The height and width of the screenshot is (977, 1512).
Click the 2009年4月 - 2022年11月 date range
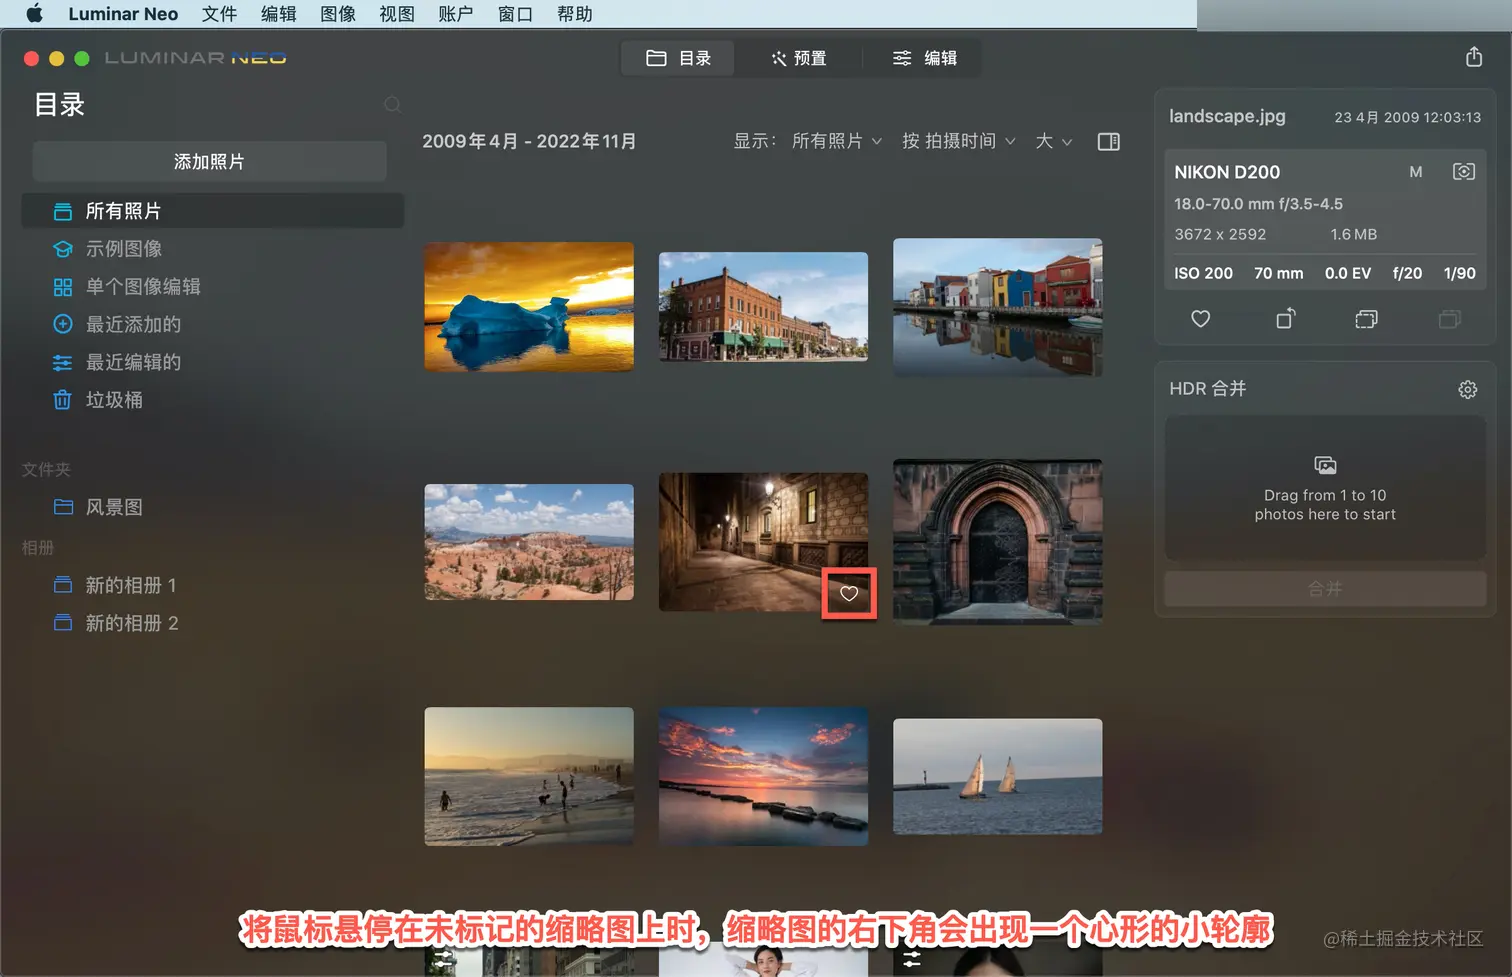[529, 141]
